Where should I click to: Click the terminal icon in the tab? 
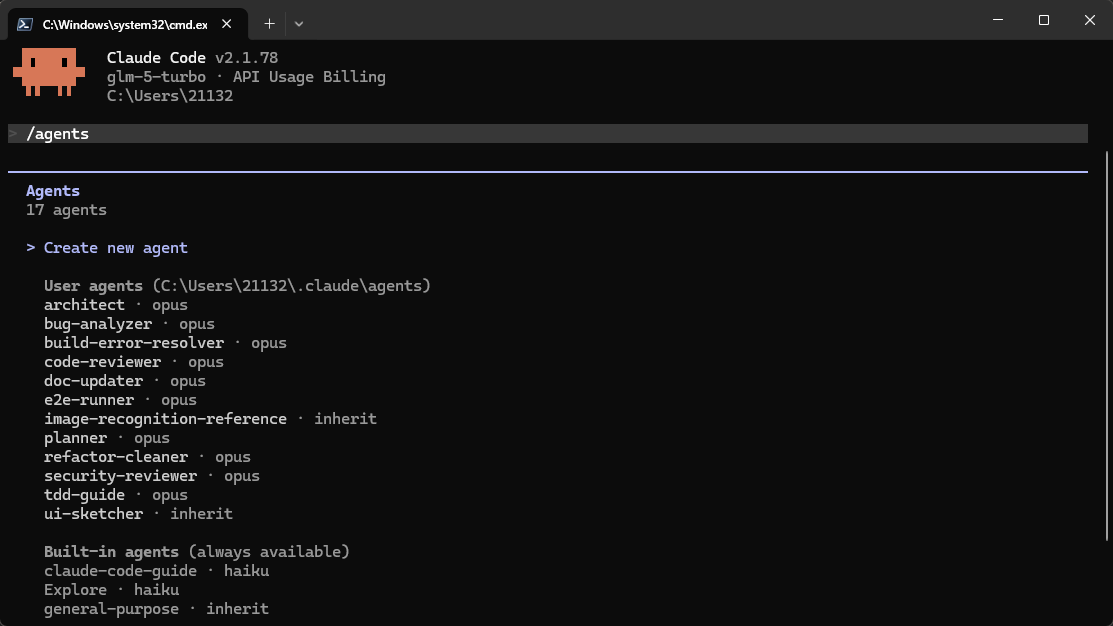pos(25,24)
